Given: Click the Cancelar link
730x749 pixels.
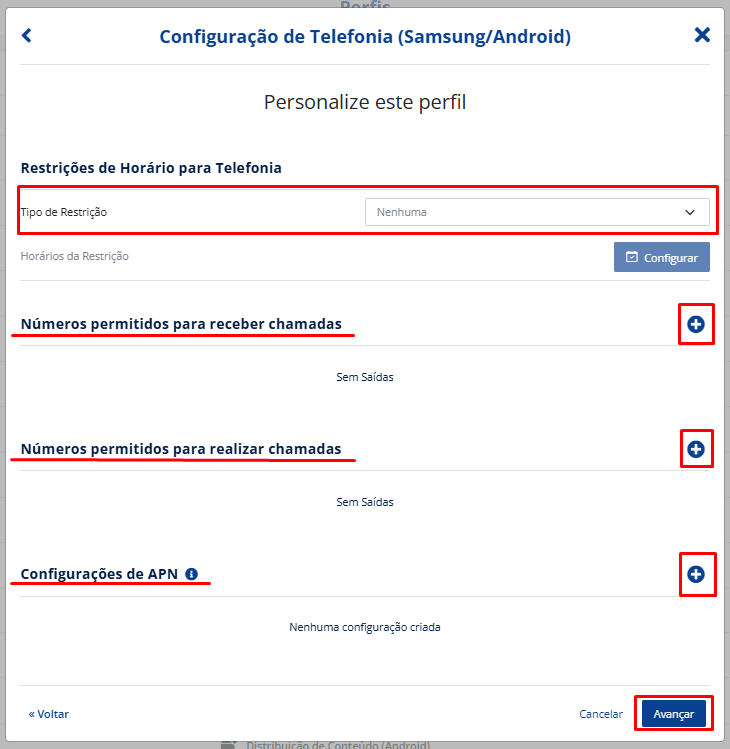Looking at the screenshot, I should [x=601, y=714].
